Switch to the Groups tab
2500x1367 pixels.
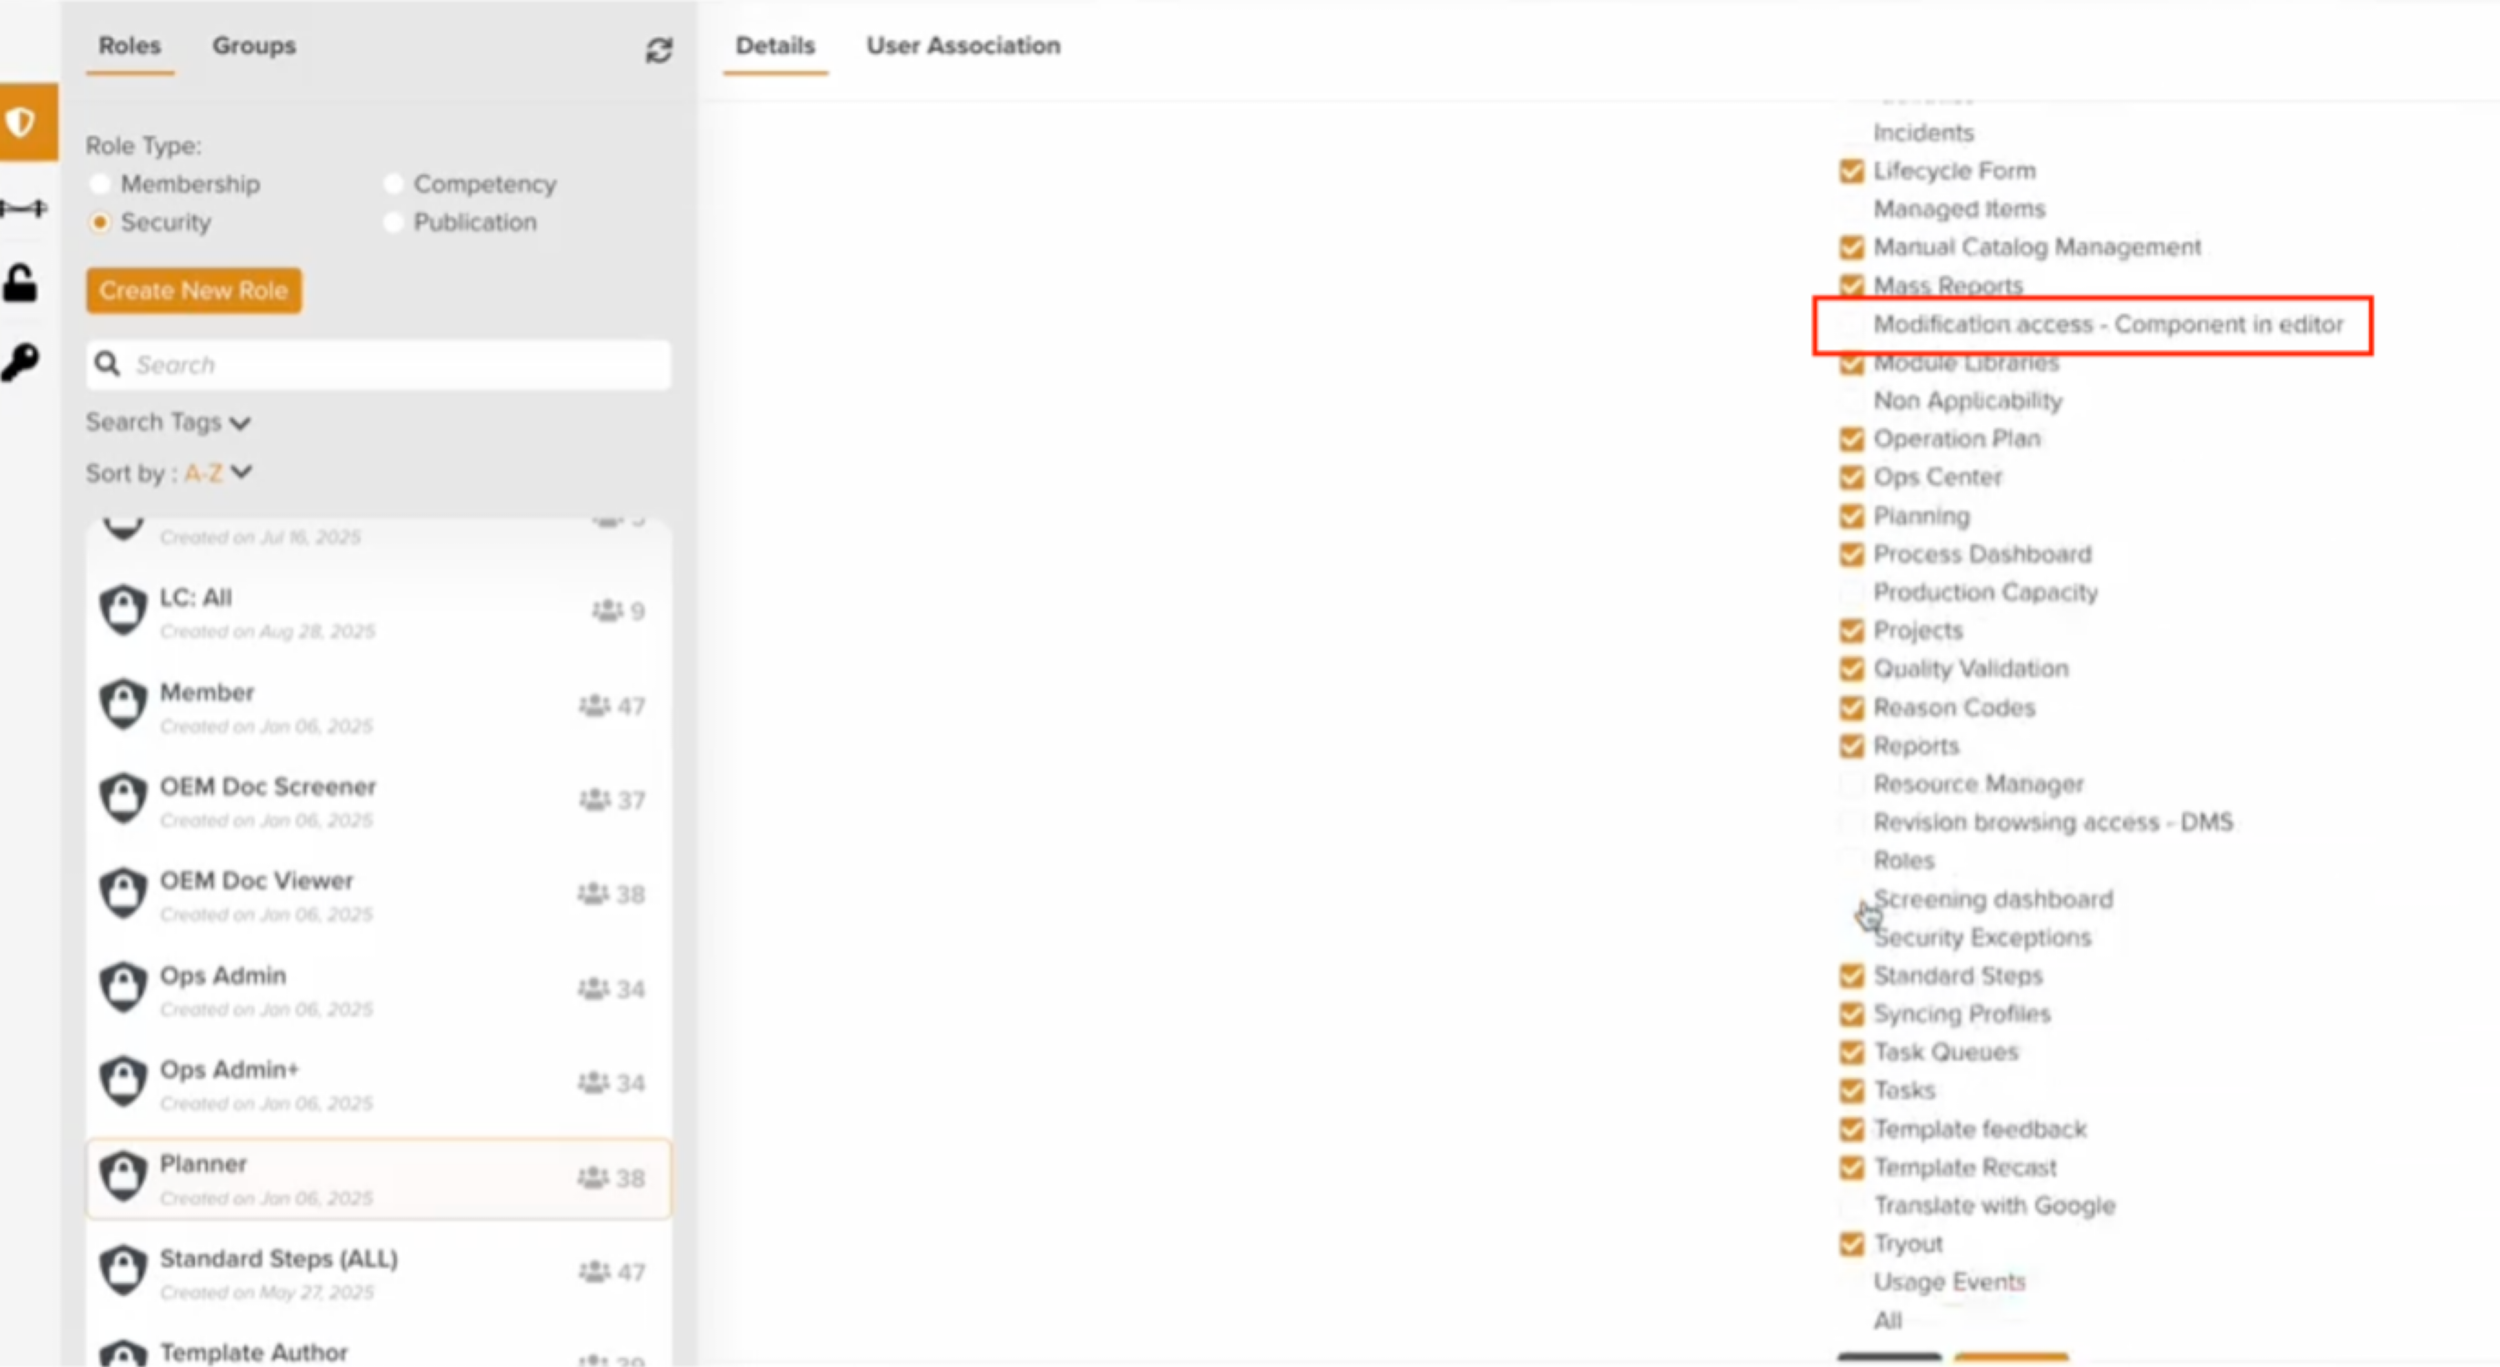coord(253,46)
